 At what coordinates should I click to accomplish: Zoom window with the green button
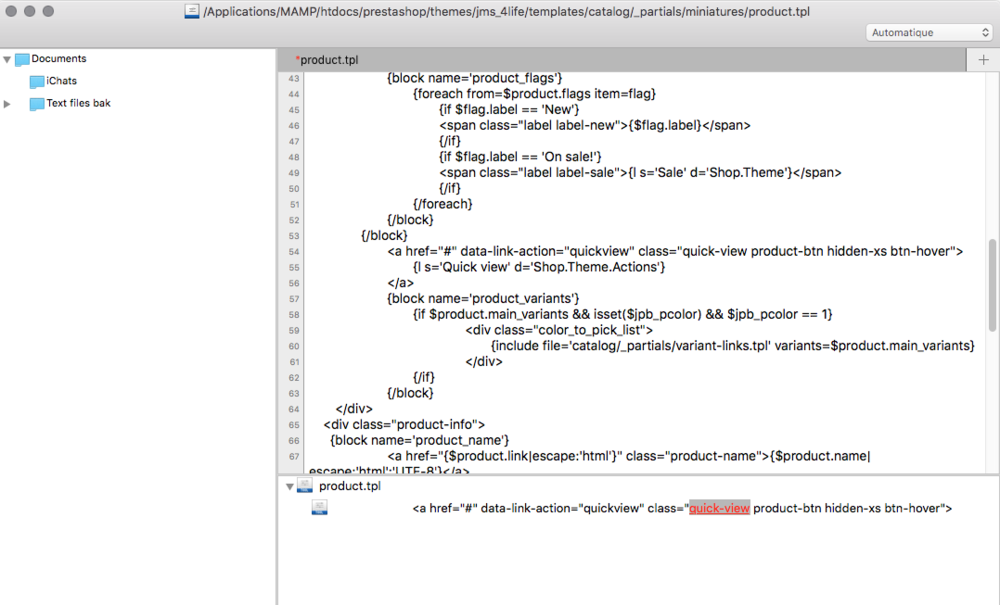click(x=48, y=11)
